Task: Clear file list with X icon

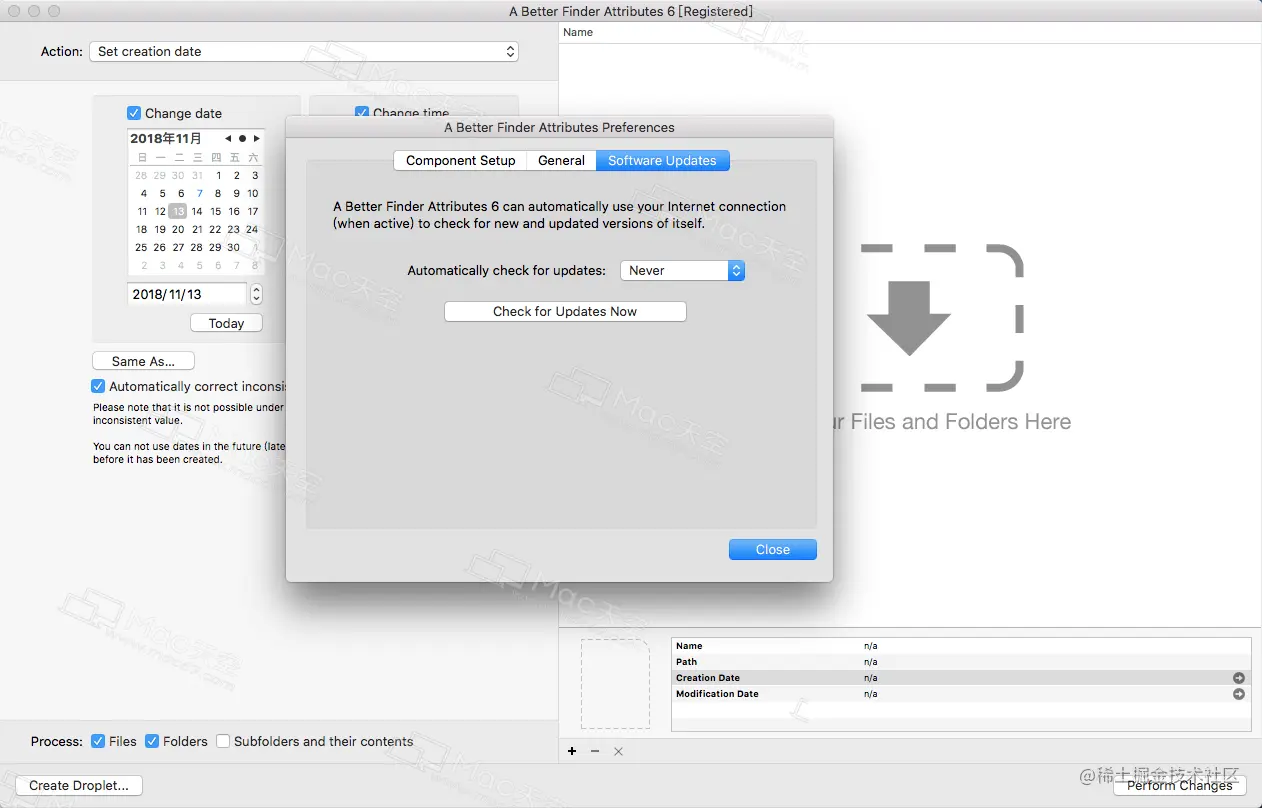Action: tap(618, 751)
